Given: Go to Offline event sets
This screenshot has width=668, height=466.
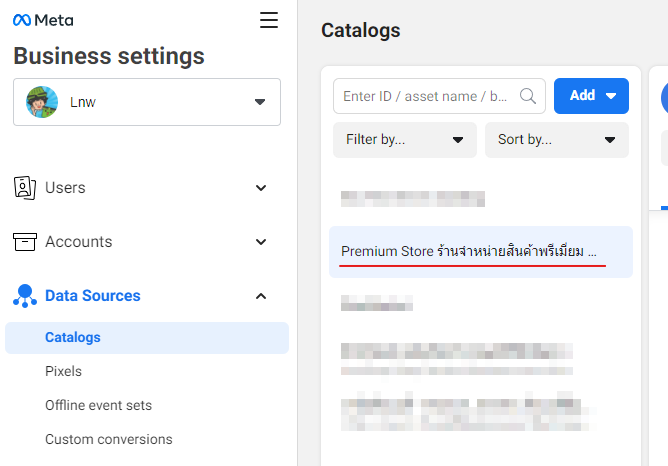Looking at the screenshot, I should pyautogui.click(x=98, y=406).
